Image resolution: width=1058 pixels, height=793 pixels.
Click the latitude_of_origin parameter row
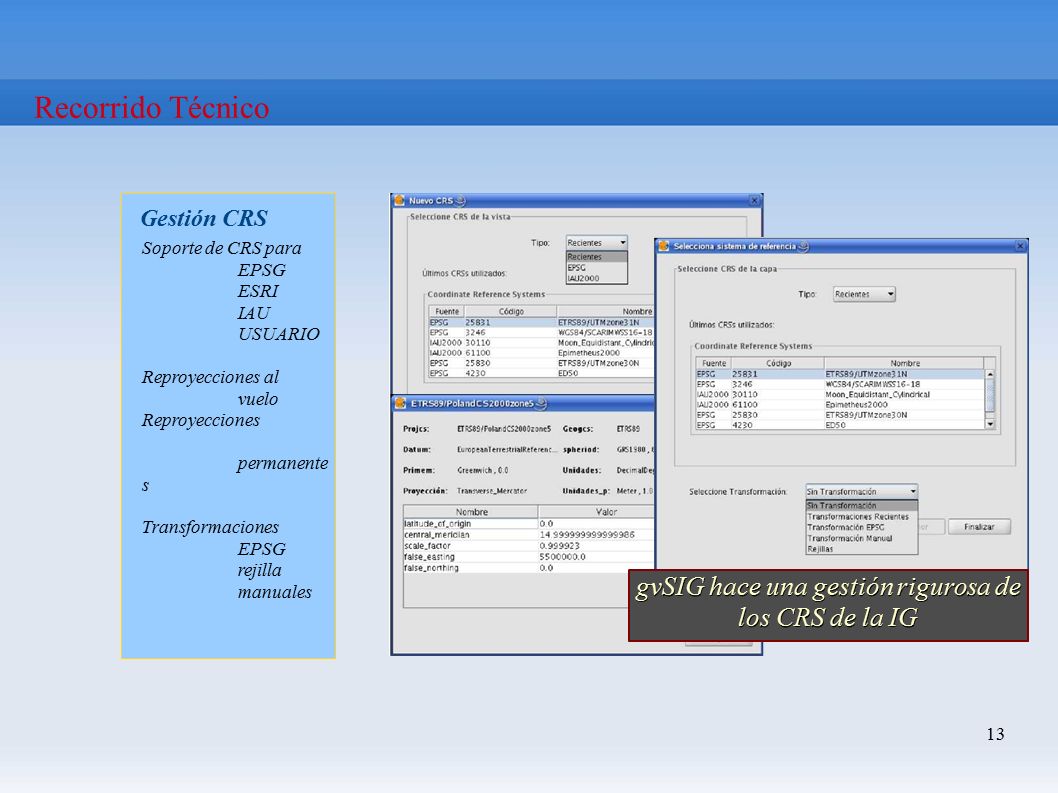(x=529, y=524)
